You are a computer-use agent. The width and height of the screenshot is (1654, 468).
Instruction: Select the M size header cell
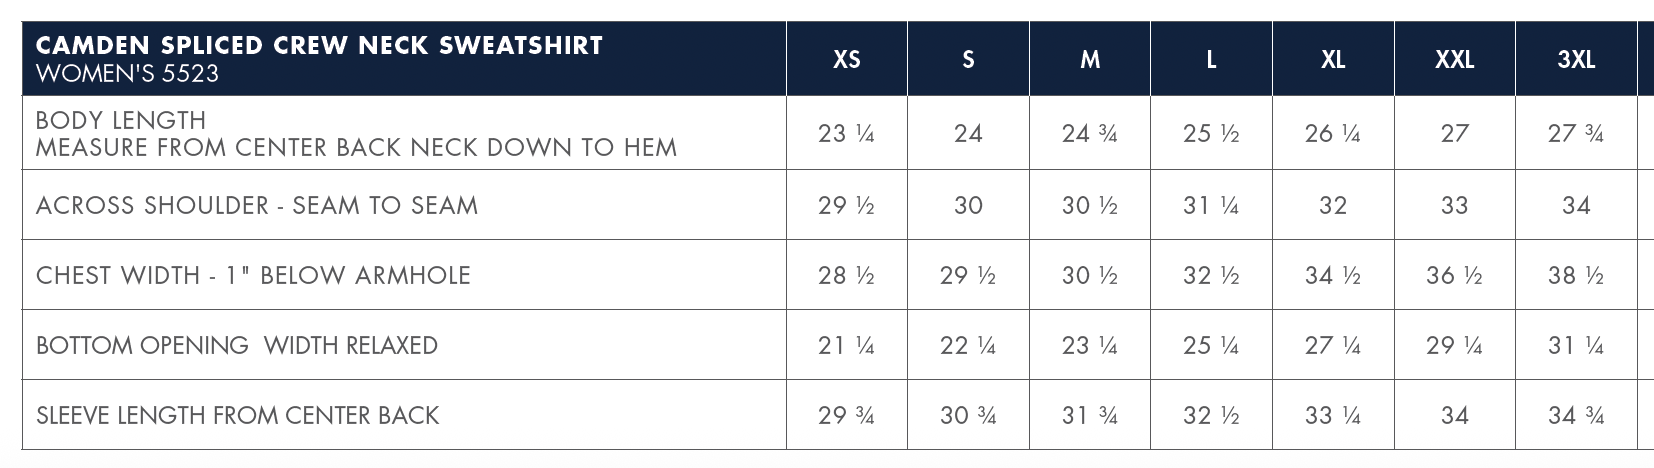[x=1090, y=60]
